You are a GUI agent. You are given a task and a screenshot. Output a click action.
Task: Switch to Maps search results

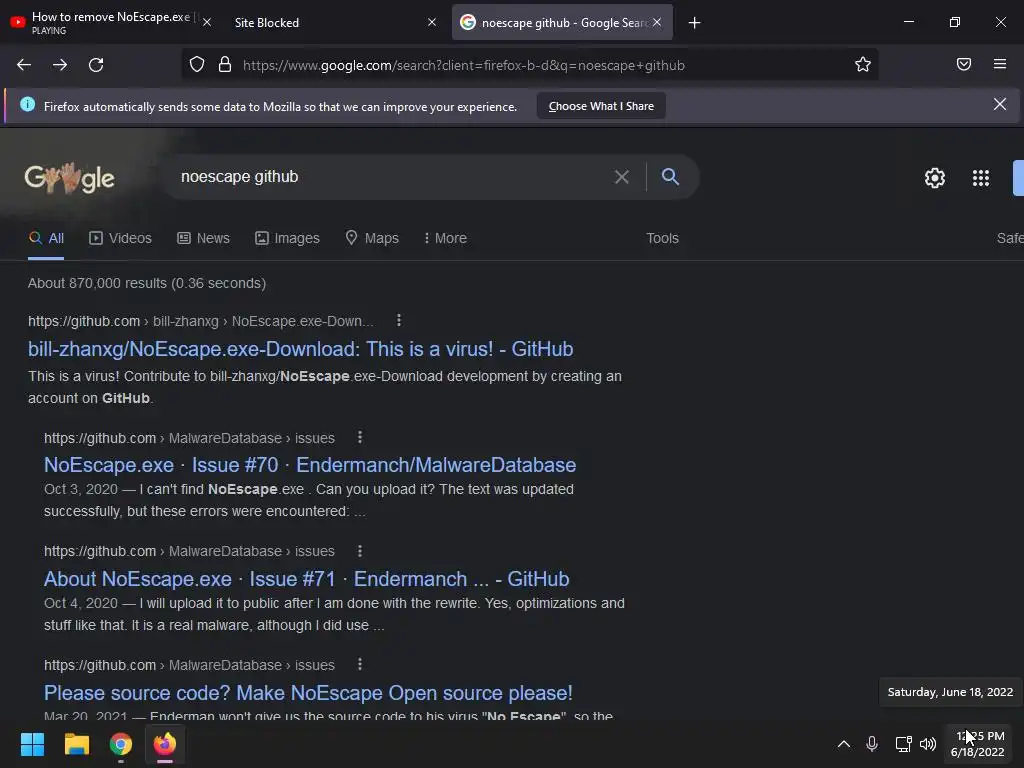[372, 238]
